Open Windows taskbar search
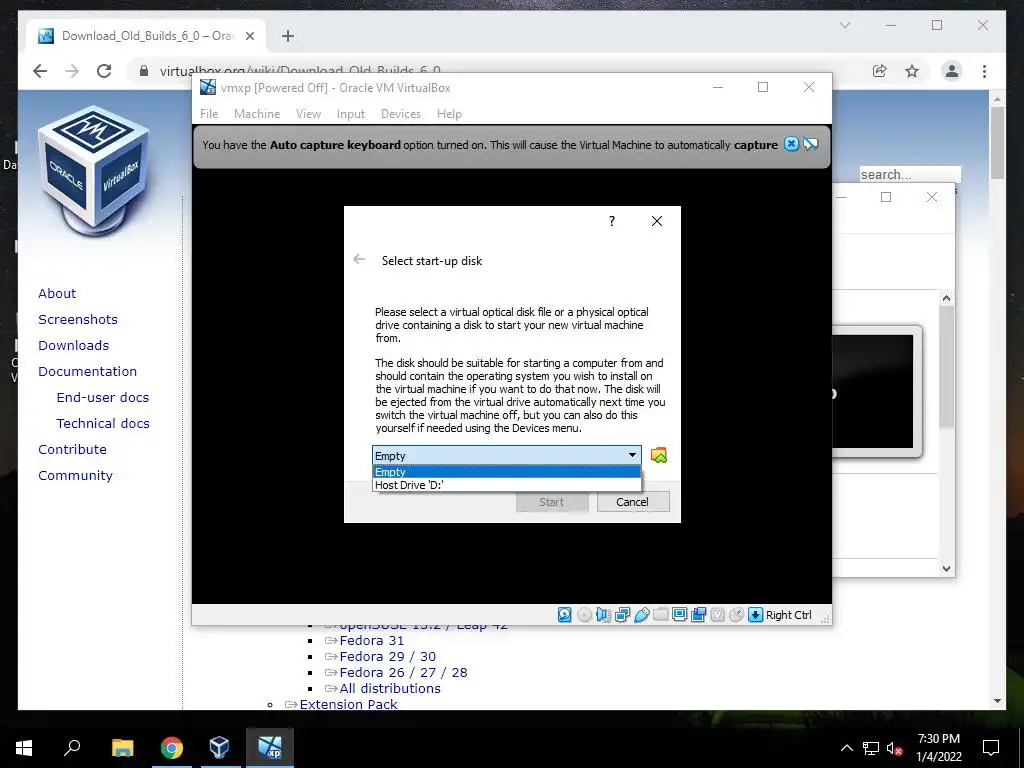 tap(72, 748)
